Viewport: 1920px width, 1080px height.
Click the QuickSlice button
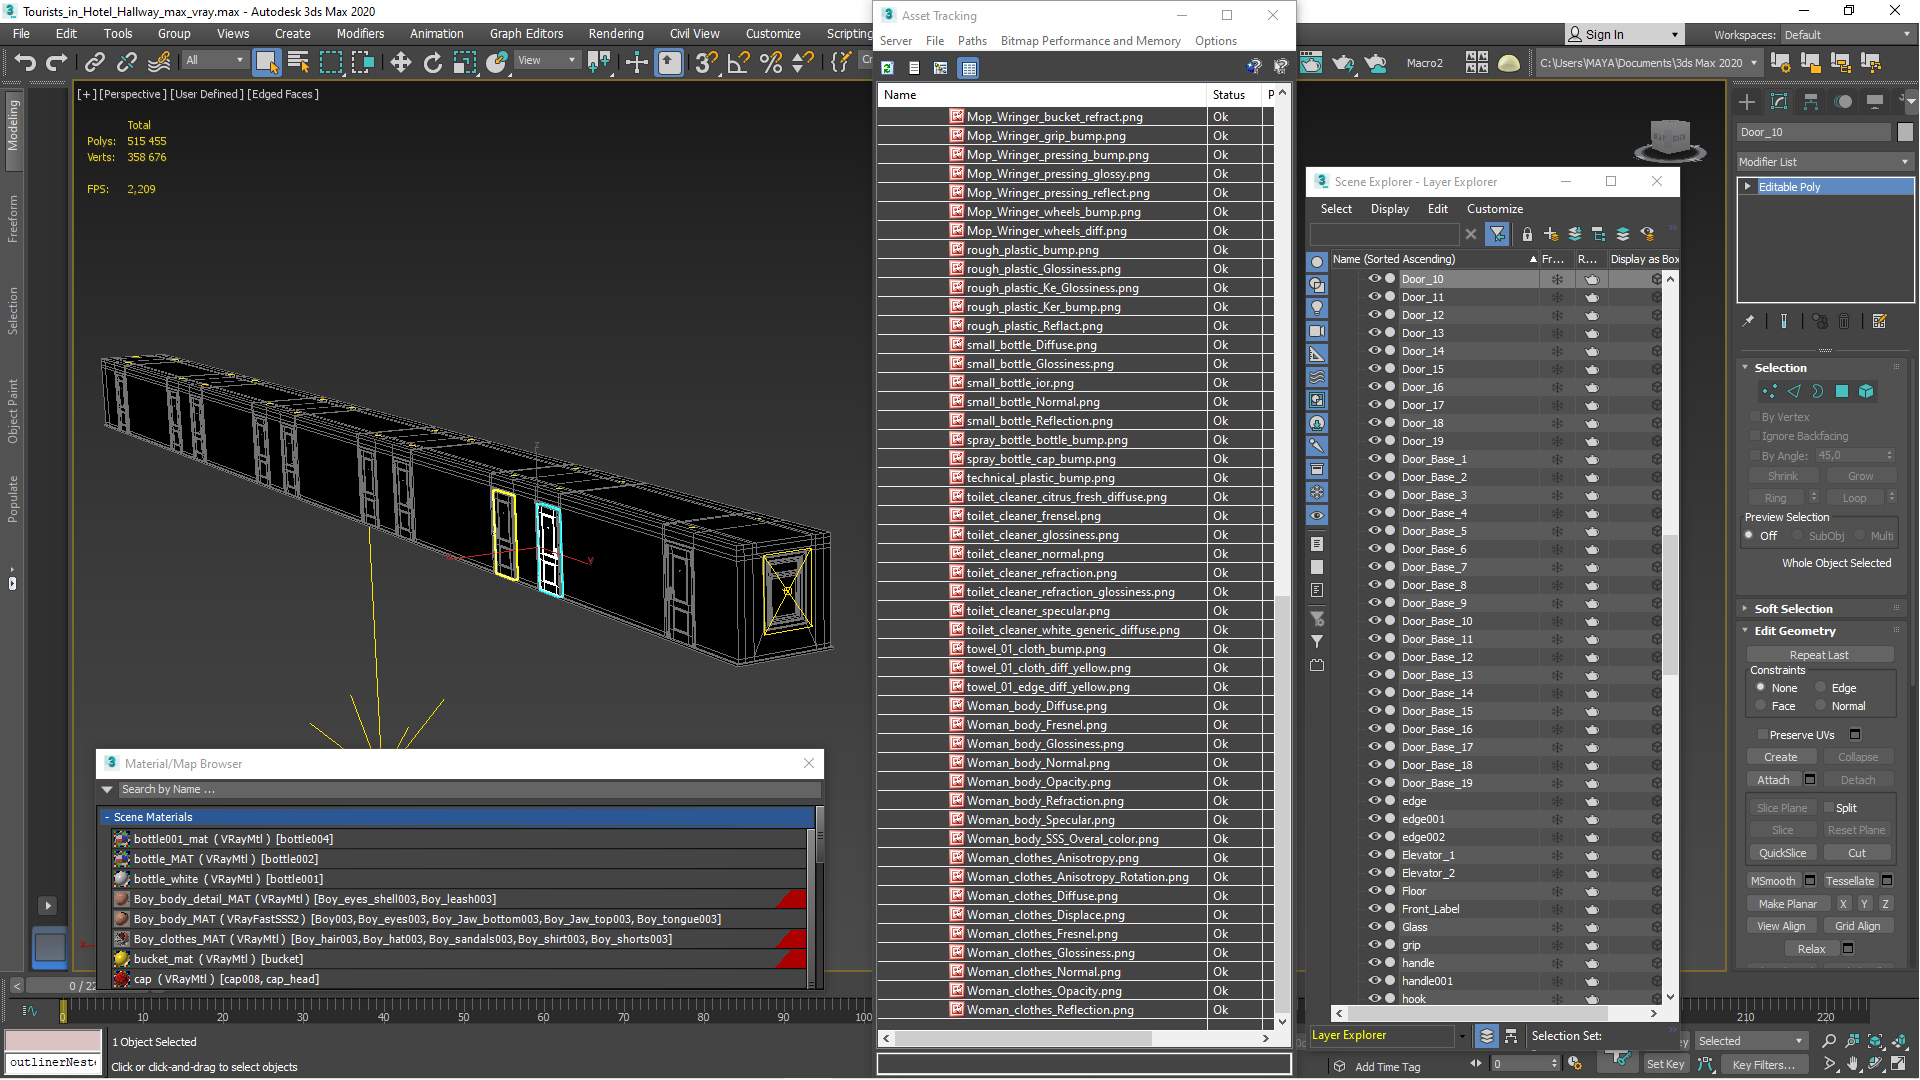(1782, 853)
